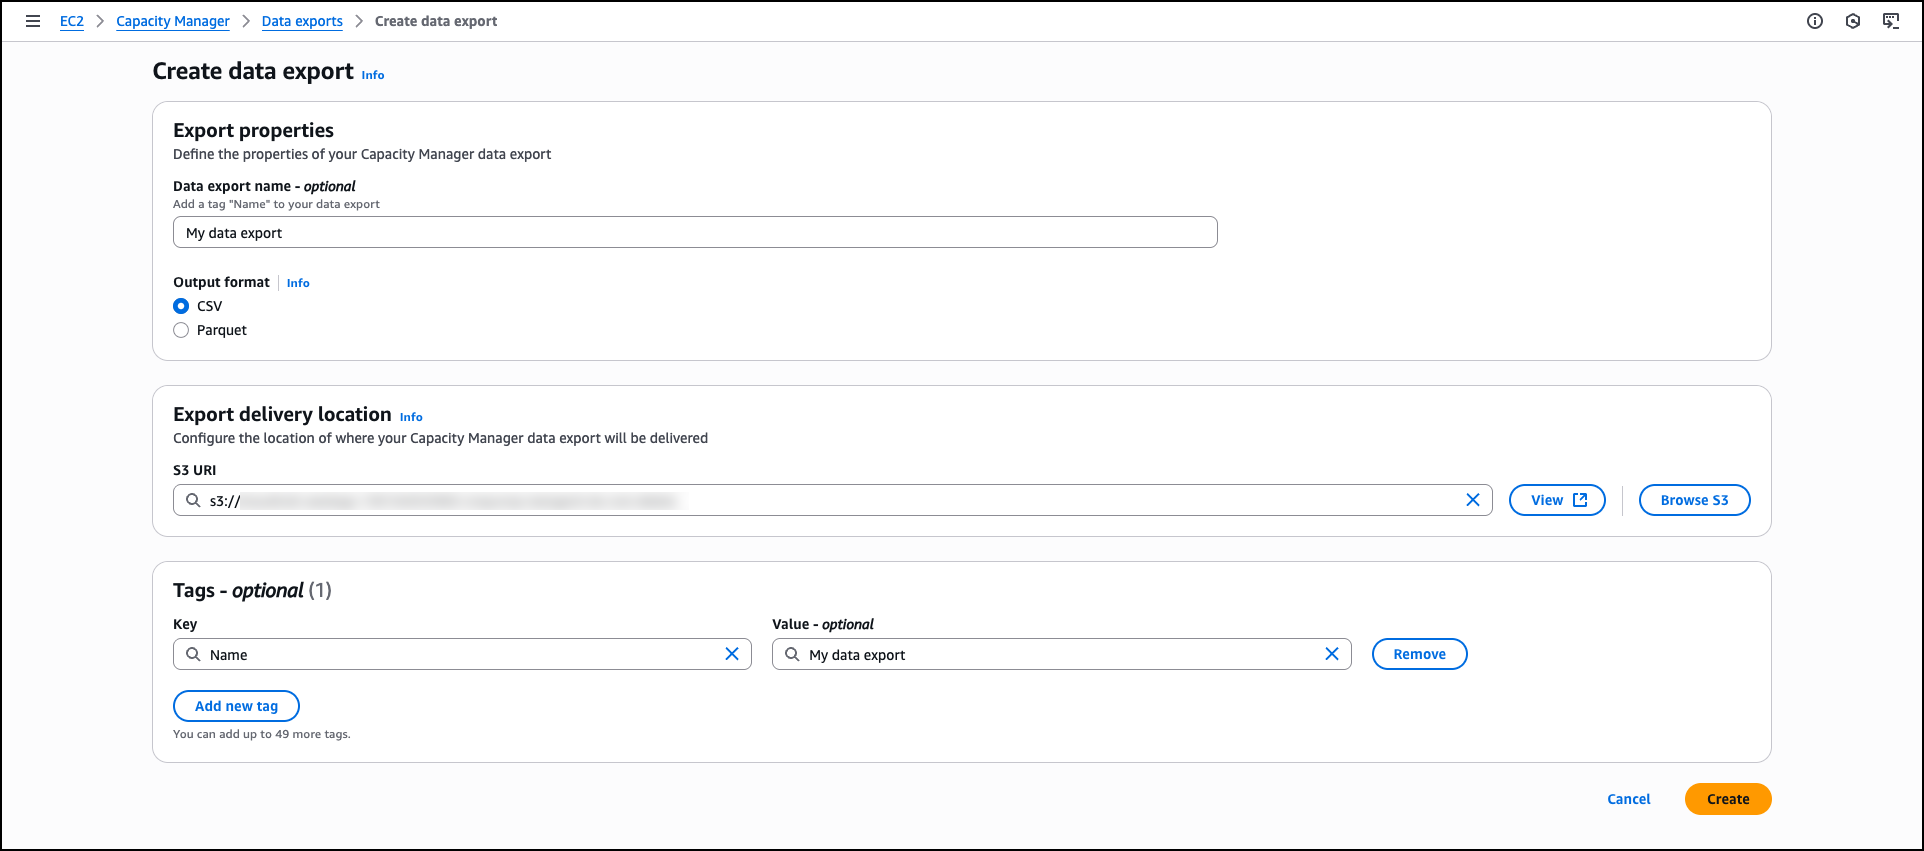Clear the S3 URI field with X icon

coord(1472,500)
